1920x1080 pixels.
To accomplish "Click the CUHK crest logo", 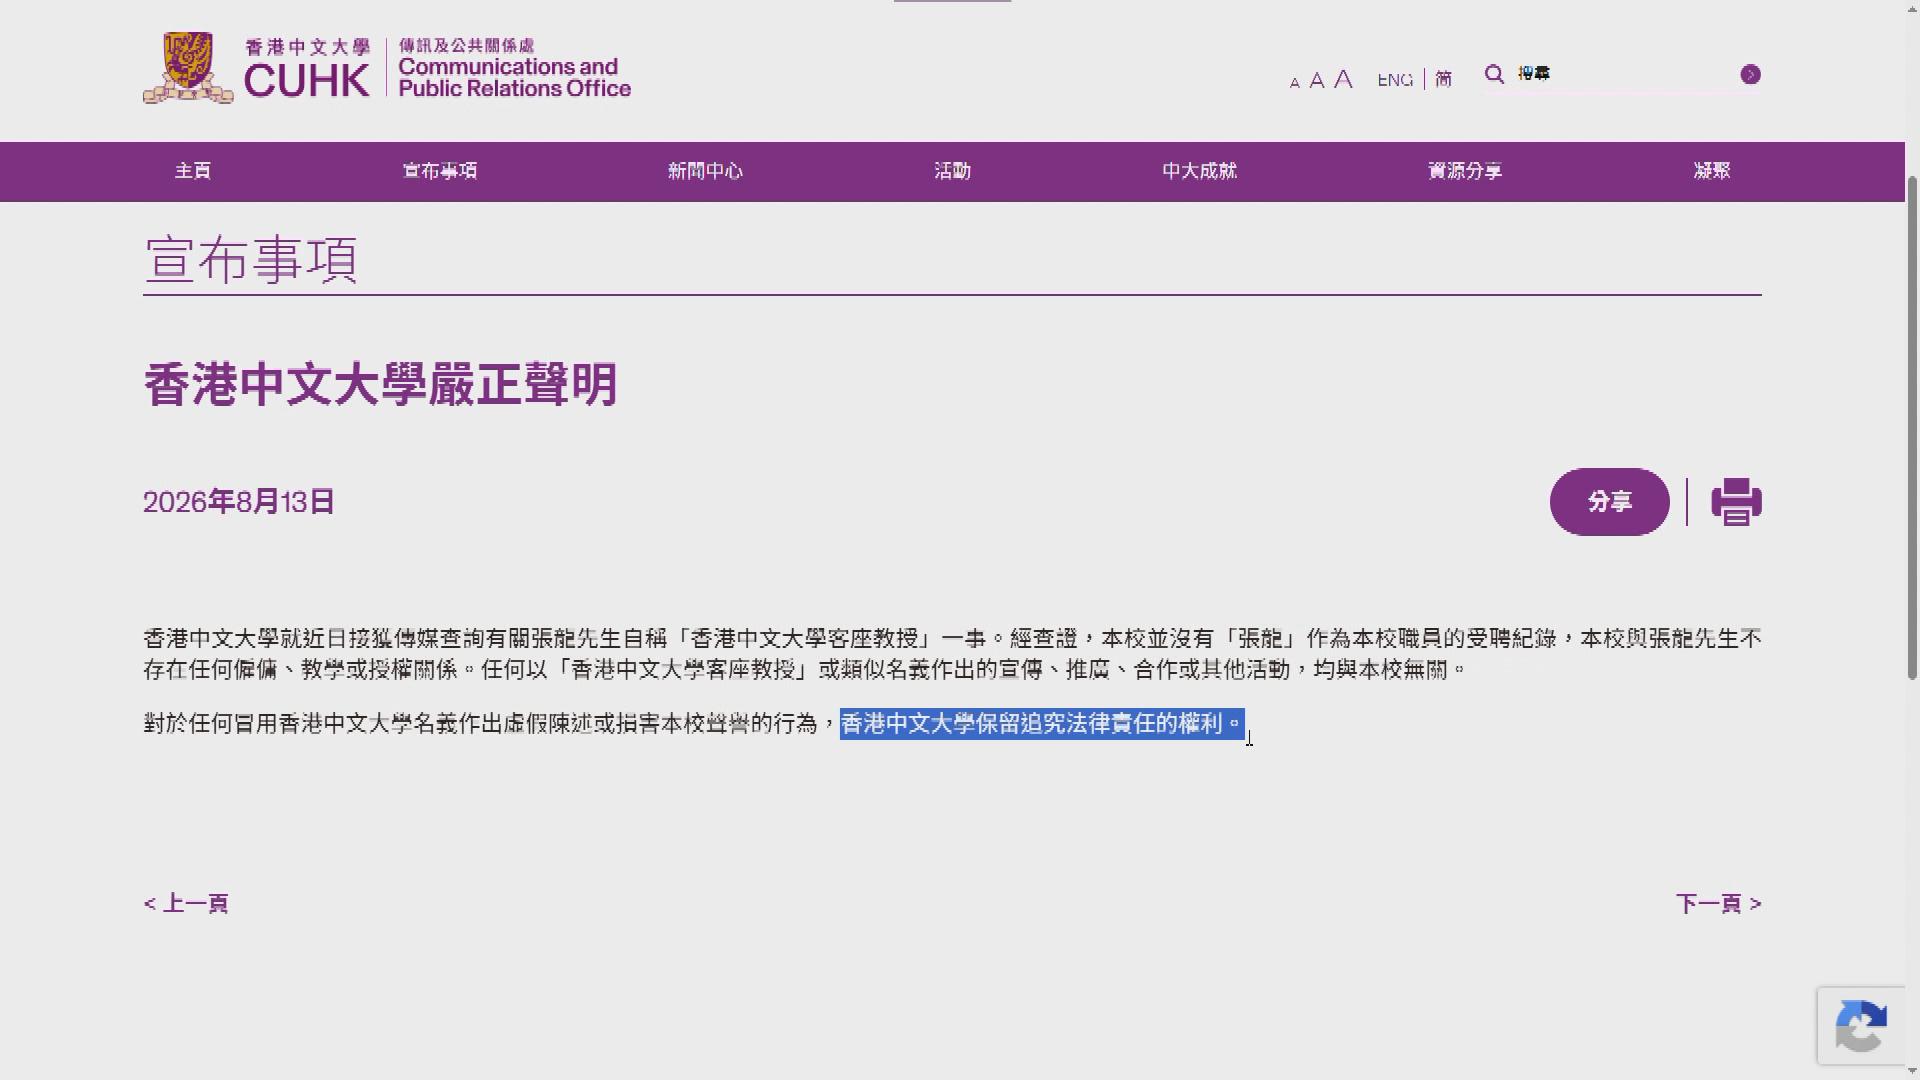I will coord(188,68).
